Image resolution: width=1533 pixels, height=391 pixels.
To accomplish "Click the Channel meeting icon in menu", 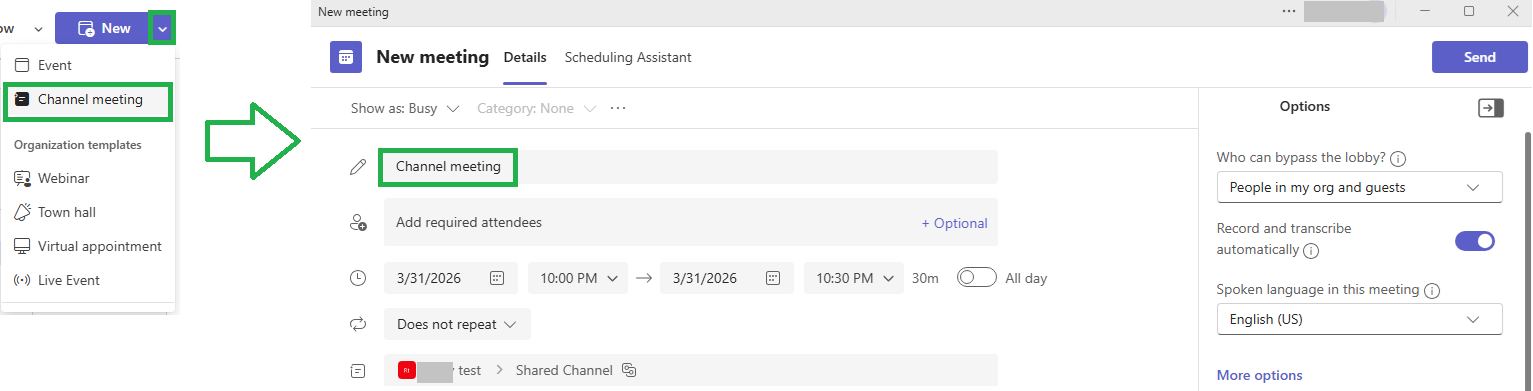I will click(22, 100).
